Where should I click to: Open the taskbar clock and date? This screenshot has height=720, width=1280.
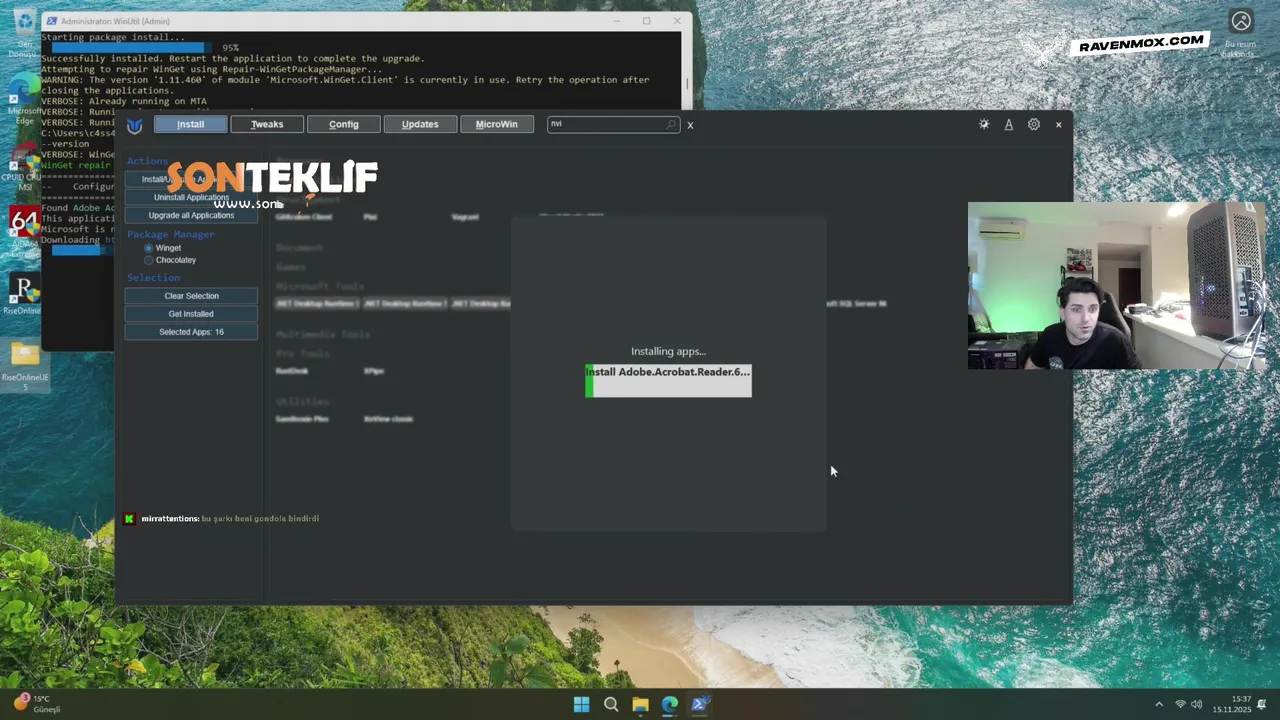click(x=1232, y=705)
